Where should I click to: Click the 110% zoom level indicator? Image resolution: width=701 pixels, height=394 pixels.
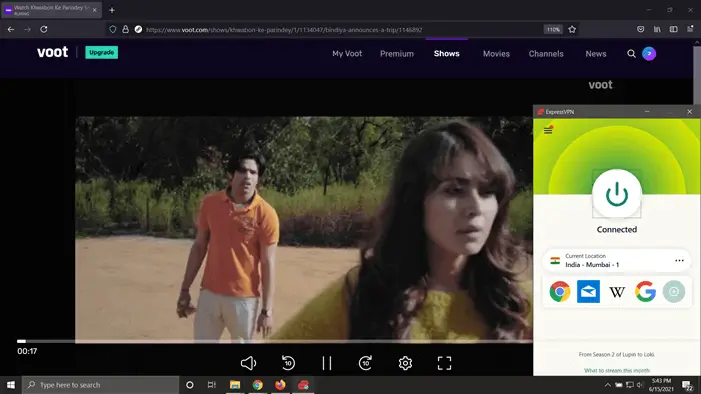(553, 30)
